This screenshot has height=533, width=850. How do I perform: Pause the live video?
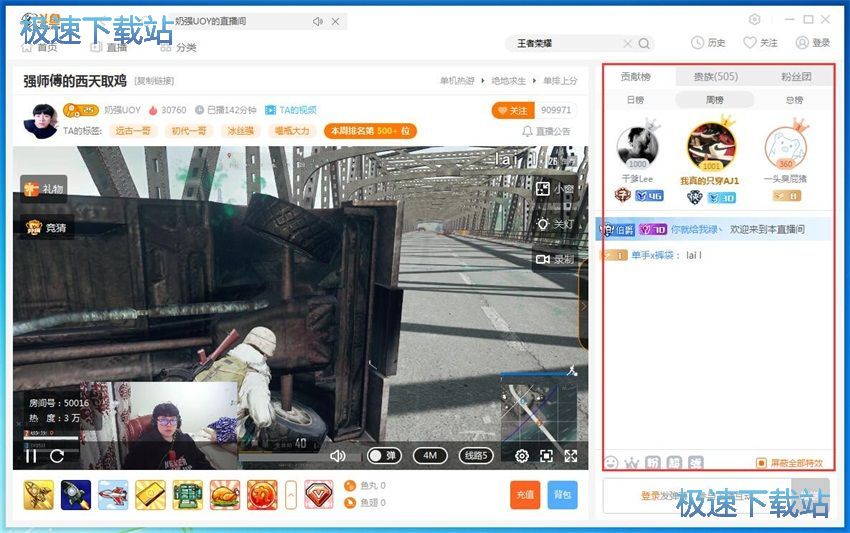(x=31, y=456)
